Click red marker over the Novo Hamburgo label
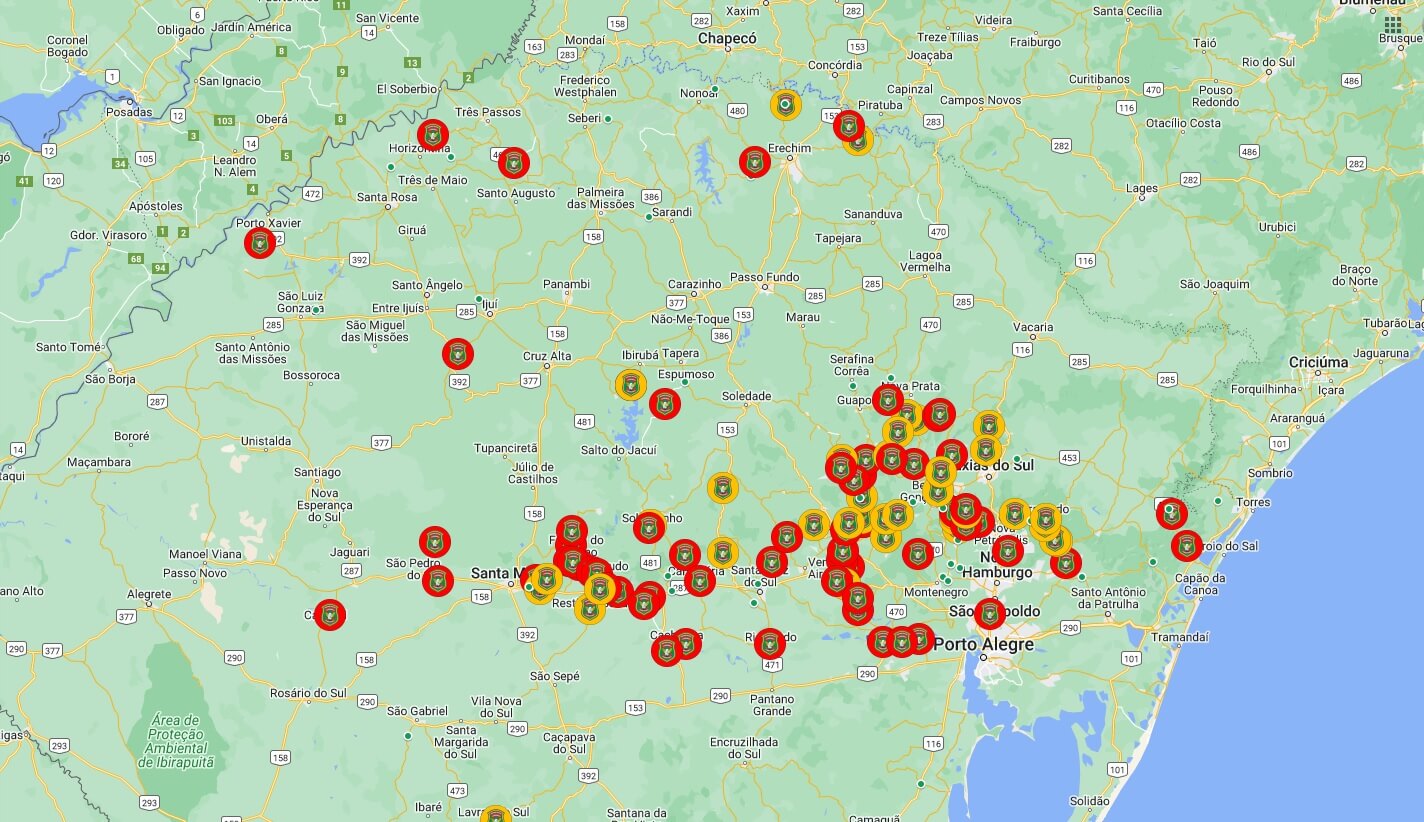 tap(1007, 551)
